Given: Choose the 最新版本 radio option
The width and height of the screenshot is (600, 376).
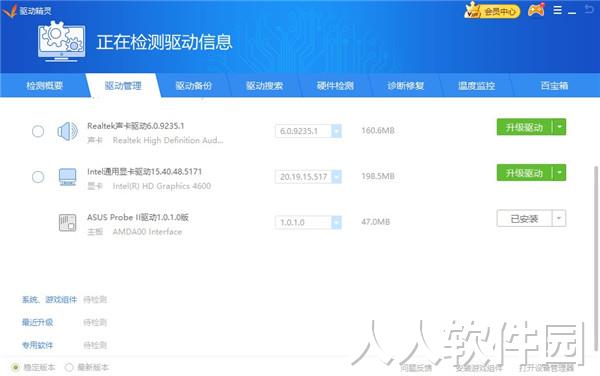Looking at the screenshot, I should tap(69, 368).
